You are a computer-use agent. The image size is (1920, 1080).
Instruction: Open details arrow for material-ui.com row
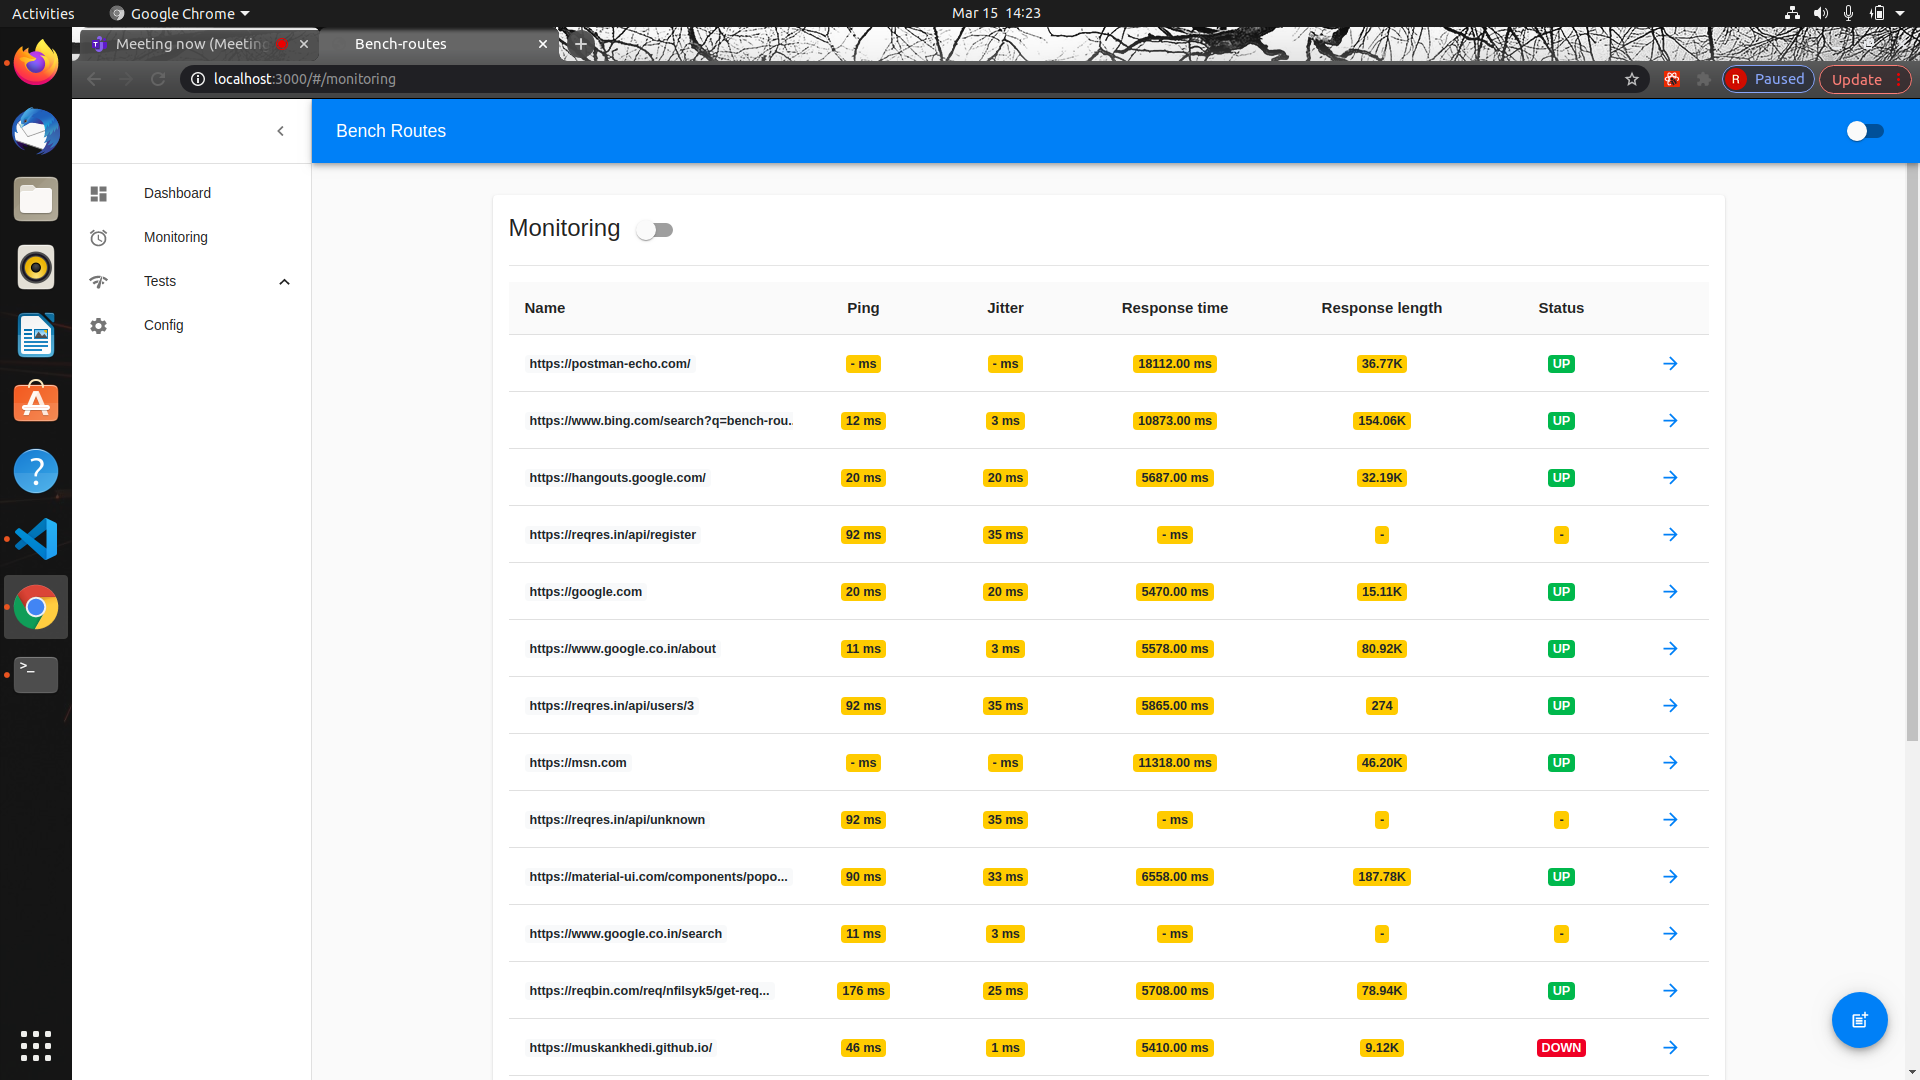(1670, 877)
